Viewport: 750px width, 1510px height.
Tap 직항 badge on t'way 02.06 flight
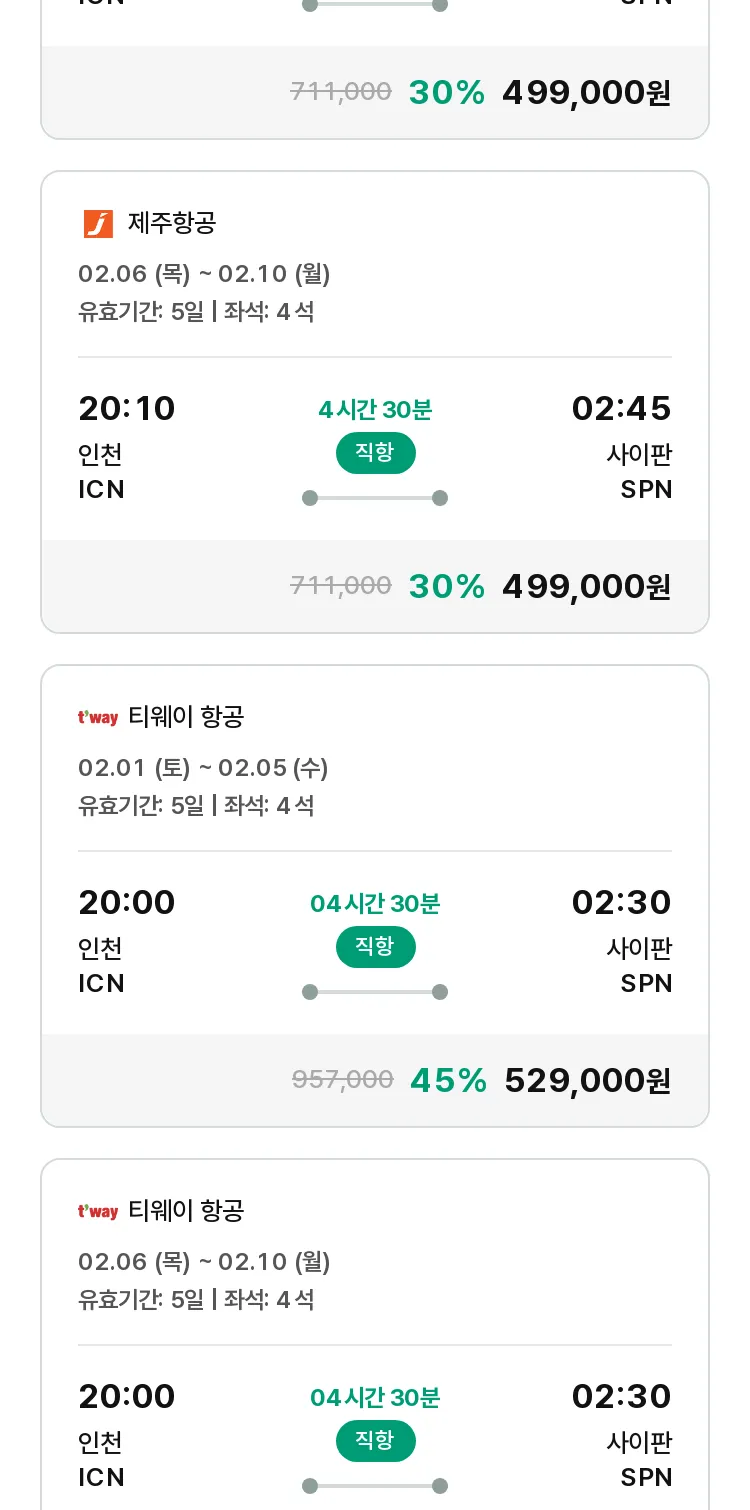pyautogui.click(x=375, y=1441)
